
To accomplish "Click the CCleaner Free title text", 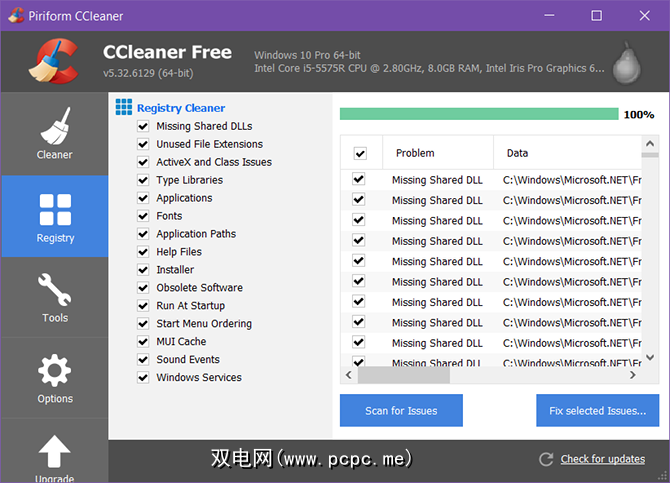I will 167,52.
